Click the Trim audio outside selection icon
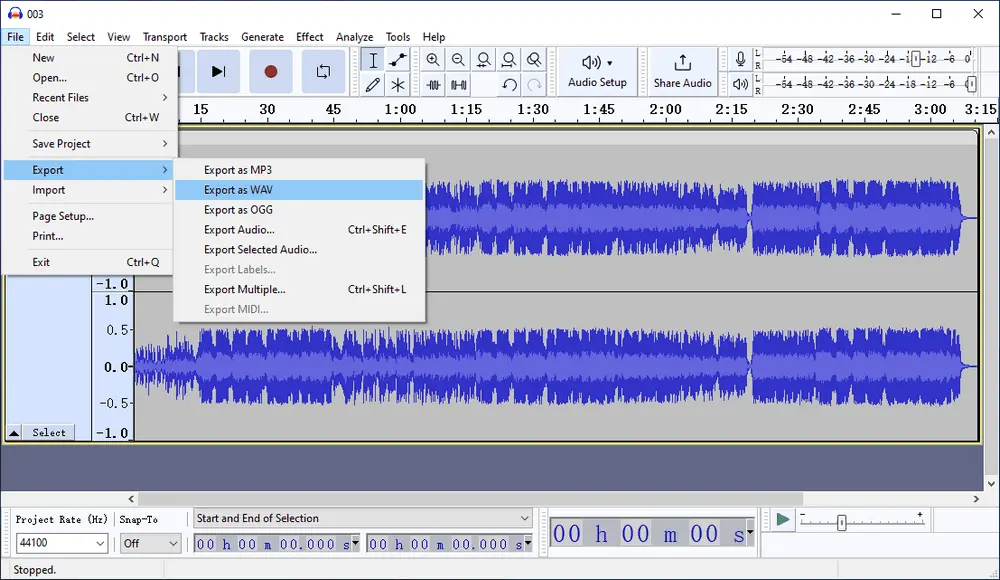This screenshot has height=580, width=1000. 434,85
